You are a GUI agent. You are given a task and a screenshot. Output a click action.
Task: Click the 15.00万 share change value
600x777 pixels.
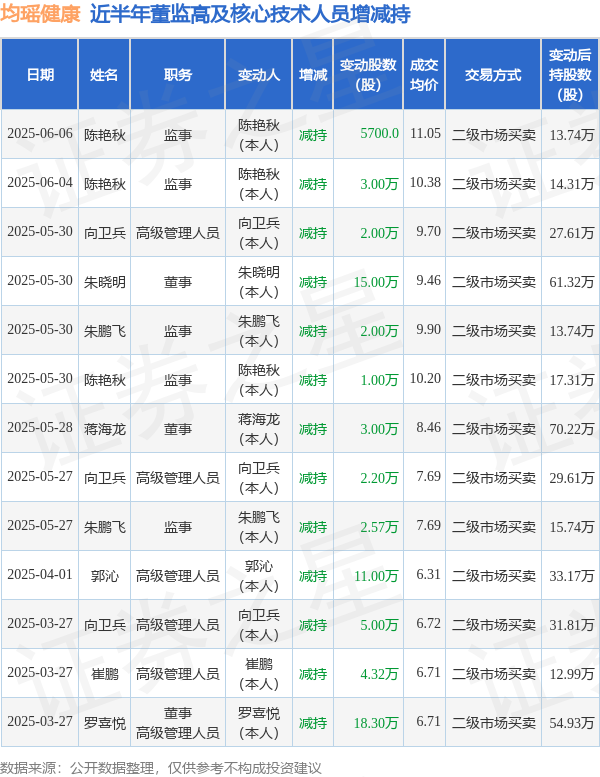click(376, 282)
